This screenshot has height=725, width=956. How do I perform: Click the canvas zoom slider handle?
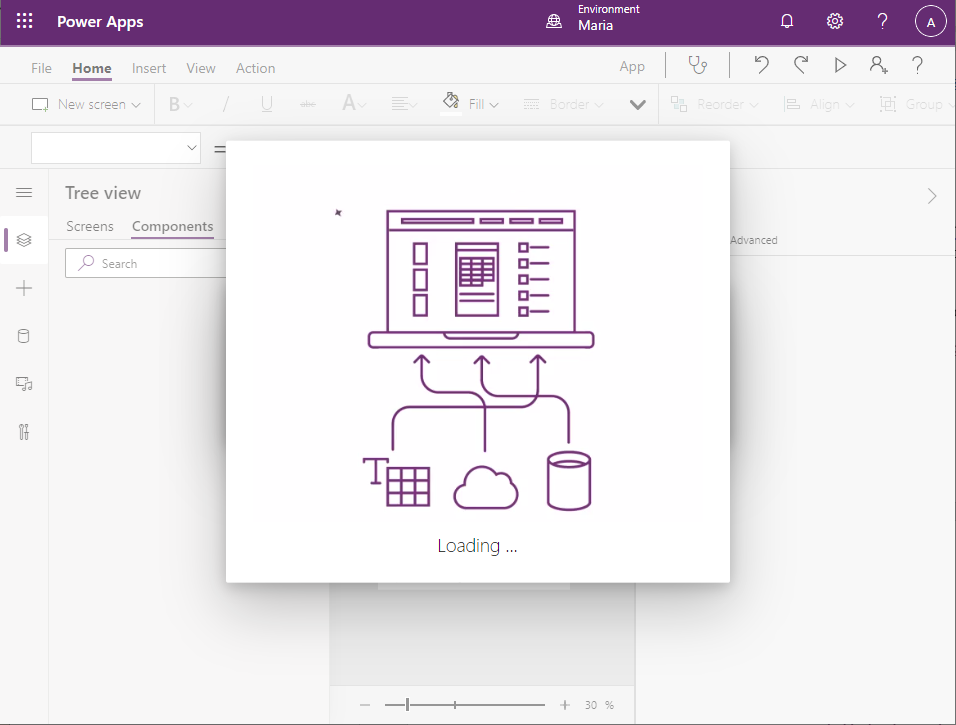(407, 705)
